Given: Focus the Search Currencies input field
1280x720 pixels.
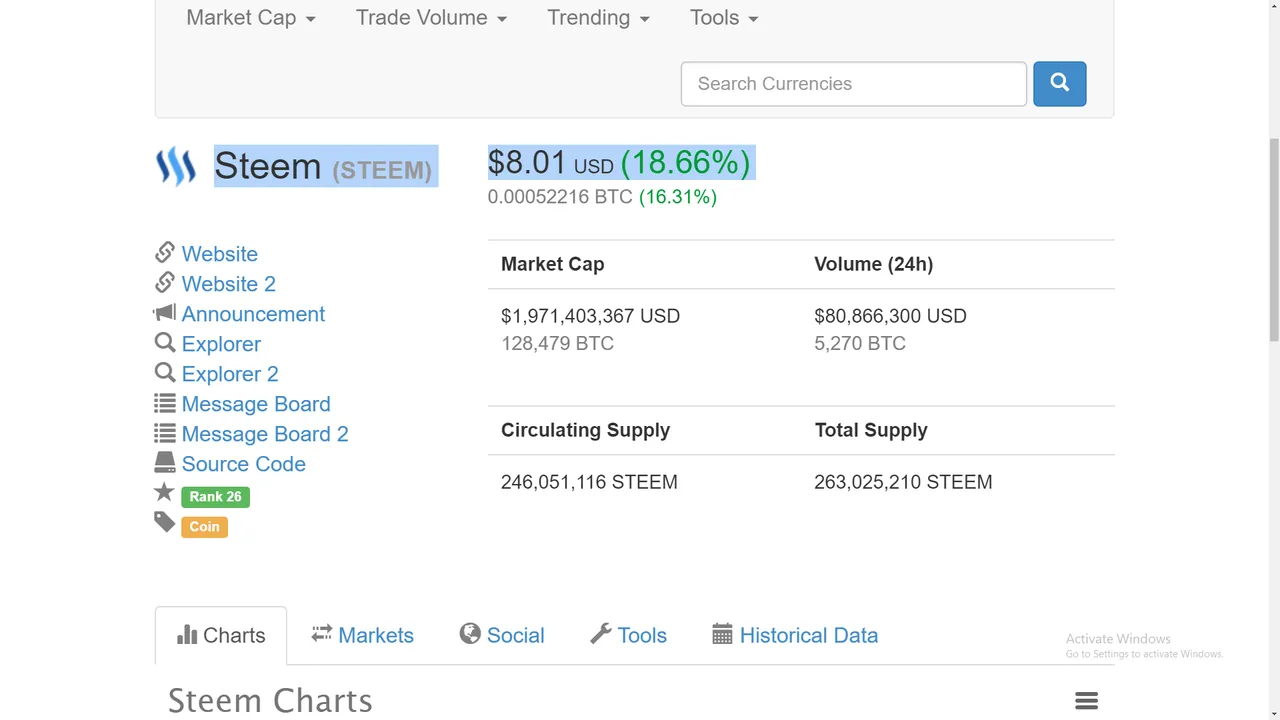Looking at the screenshot, I should [x=854, y=84].
